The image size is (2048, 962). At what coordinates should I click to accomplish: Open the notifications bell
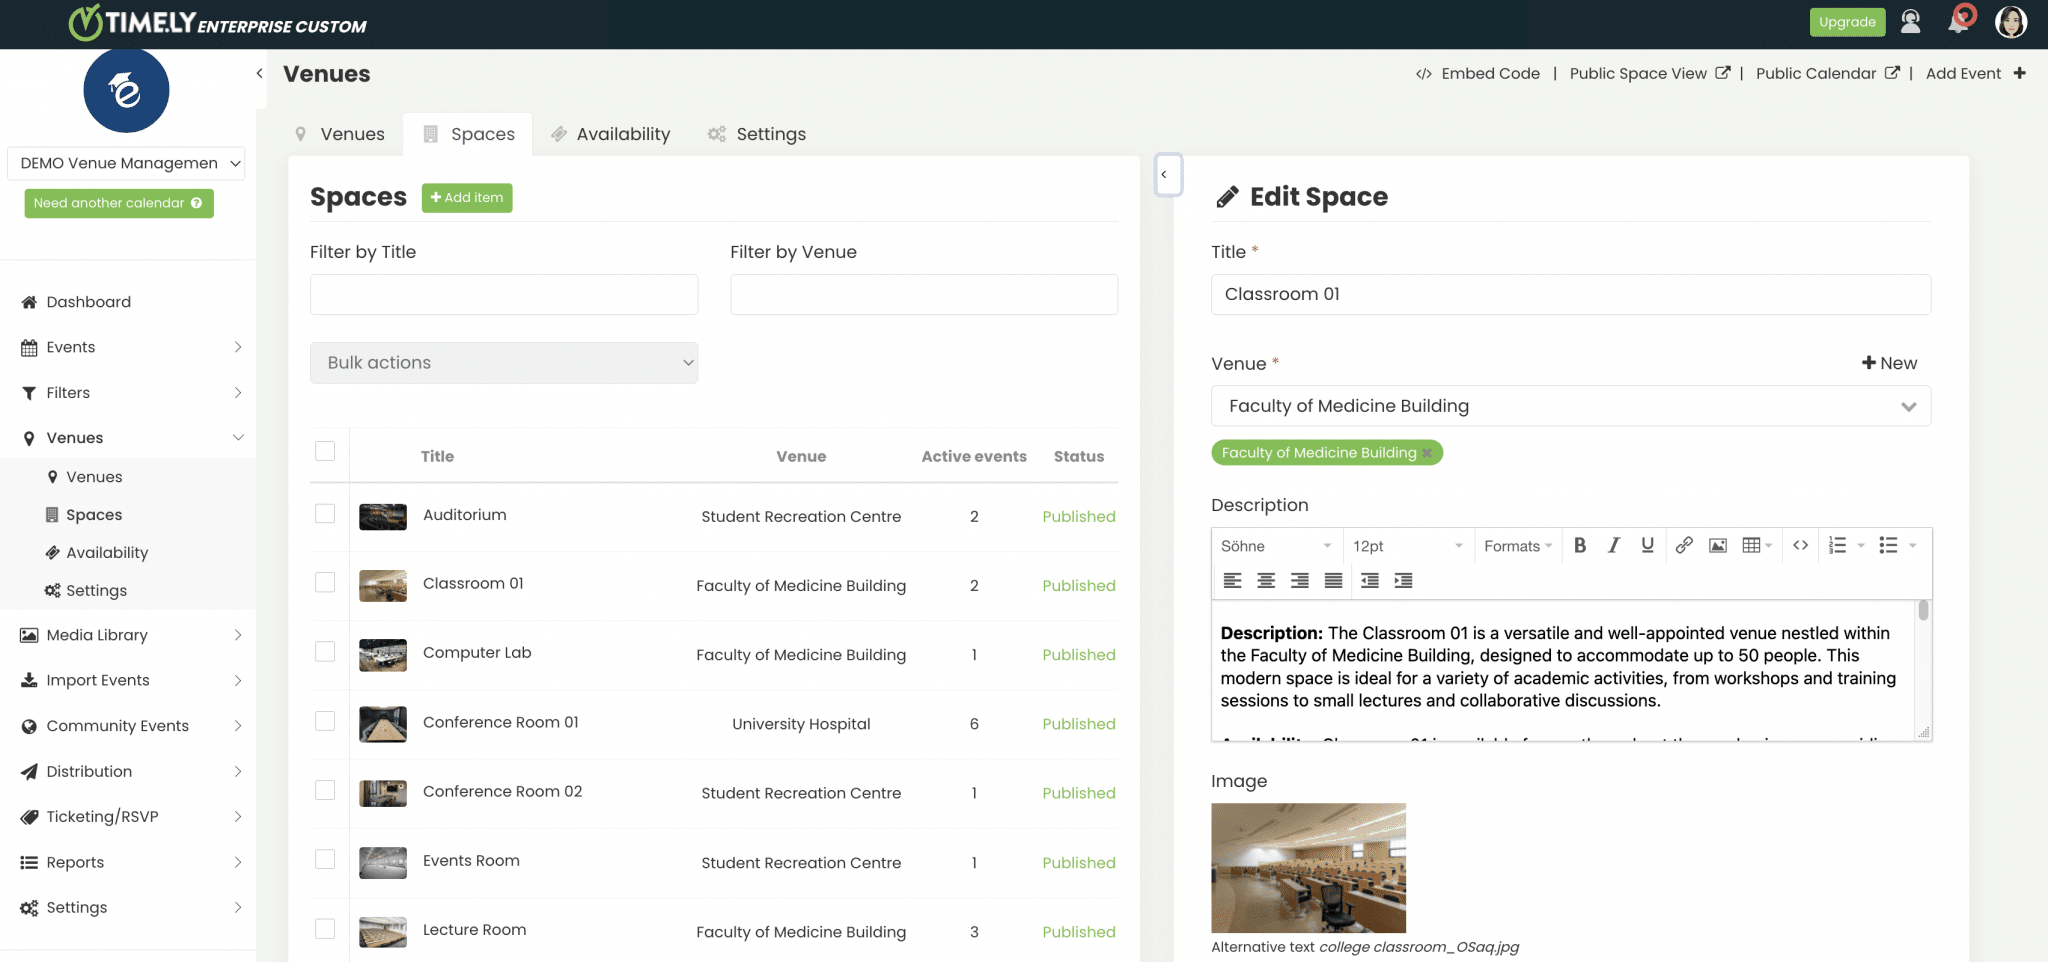click(x=1961, y=22)
